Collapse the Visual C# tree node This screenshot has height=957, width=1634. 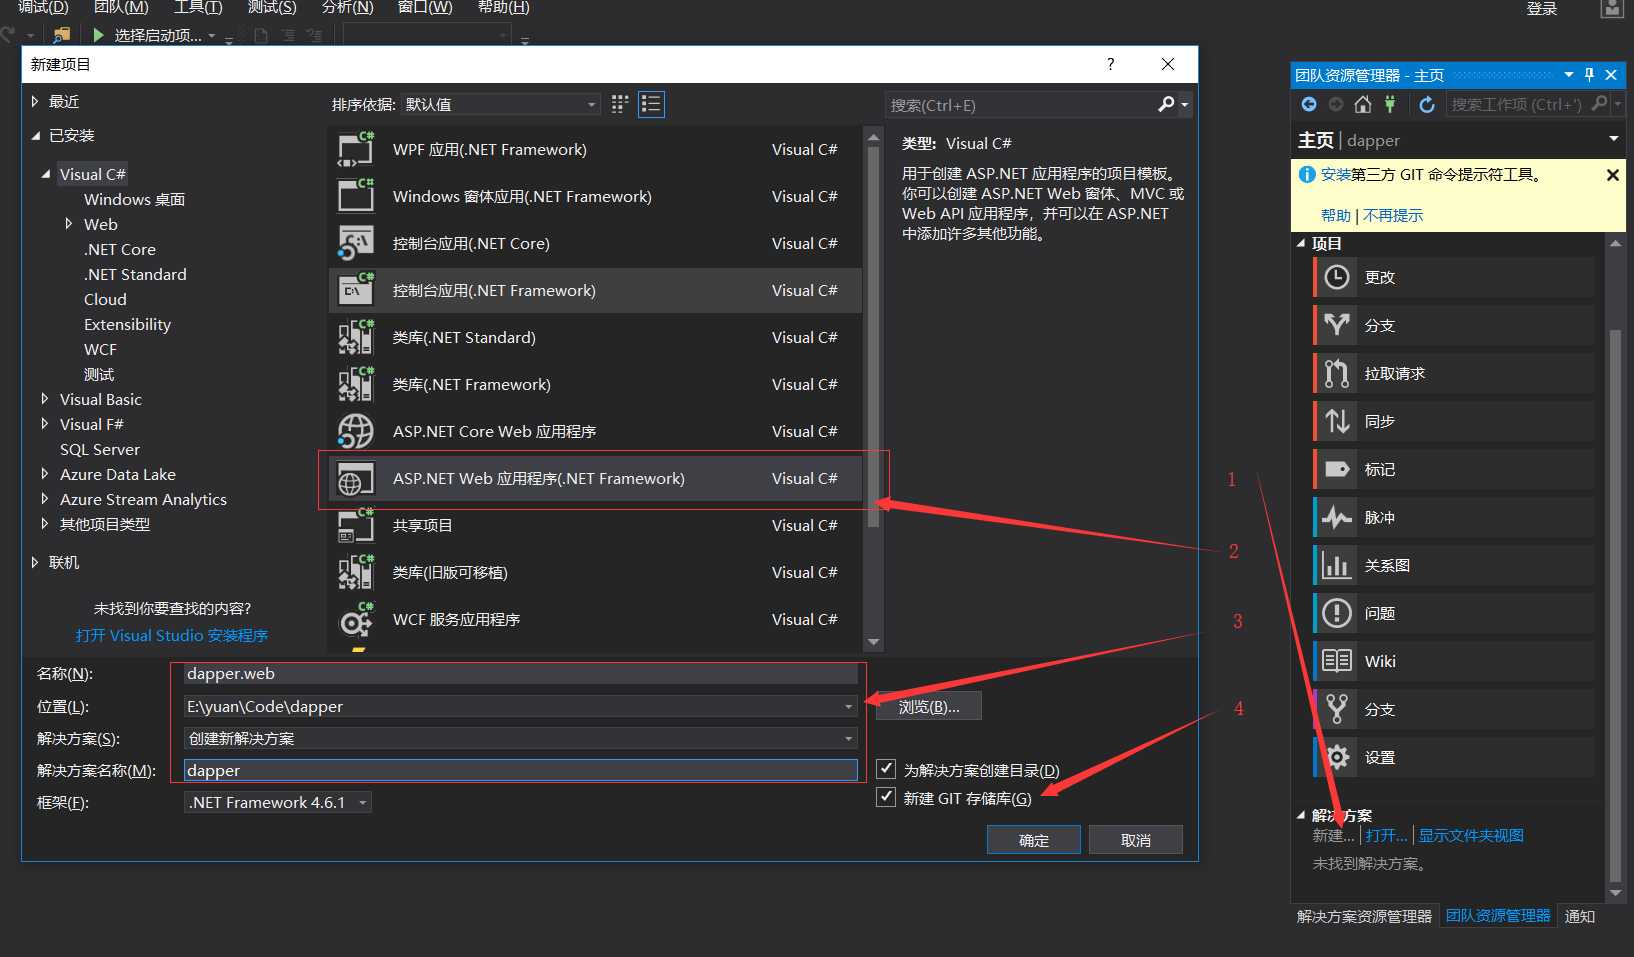point(46,174)
